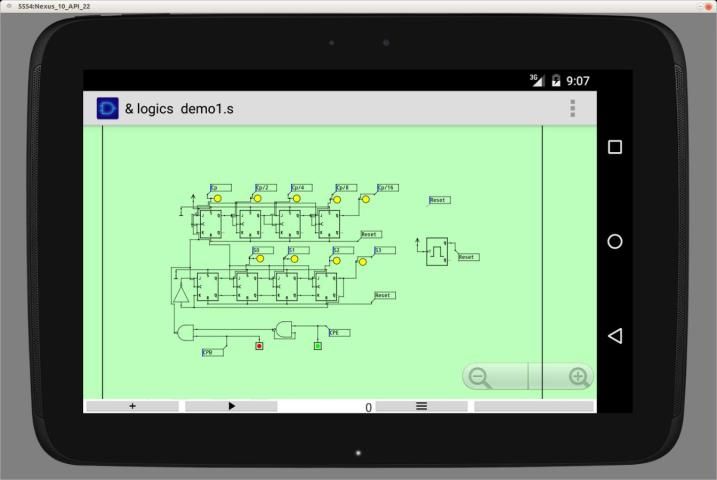Tap the Android recent apps square button
This screenshot has width=717, height=480.
coord(615,147)
